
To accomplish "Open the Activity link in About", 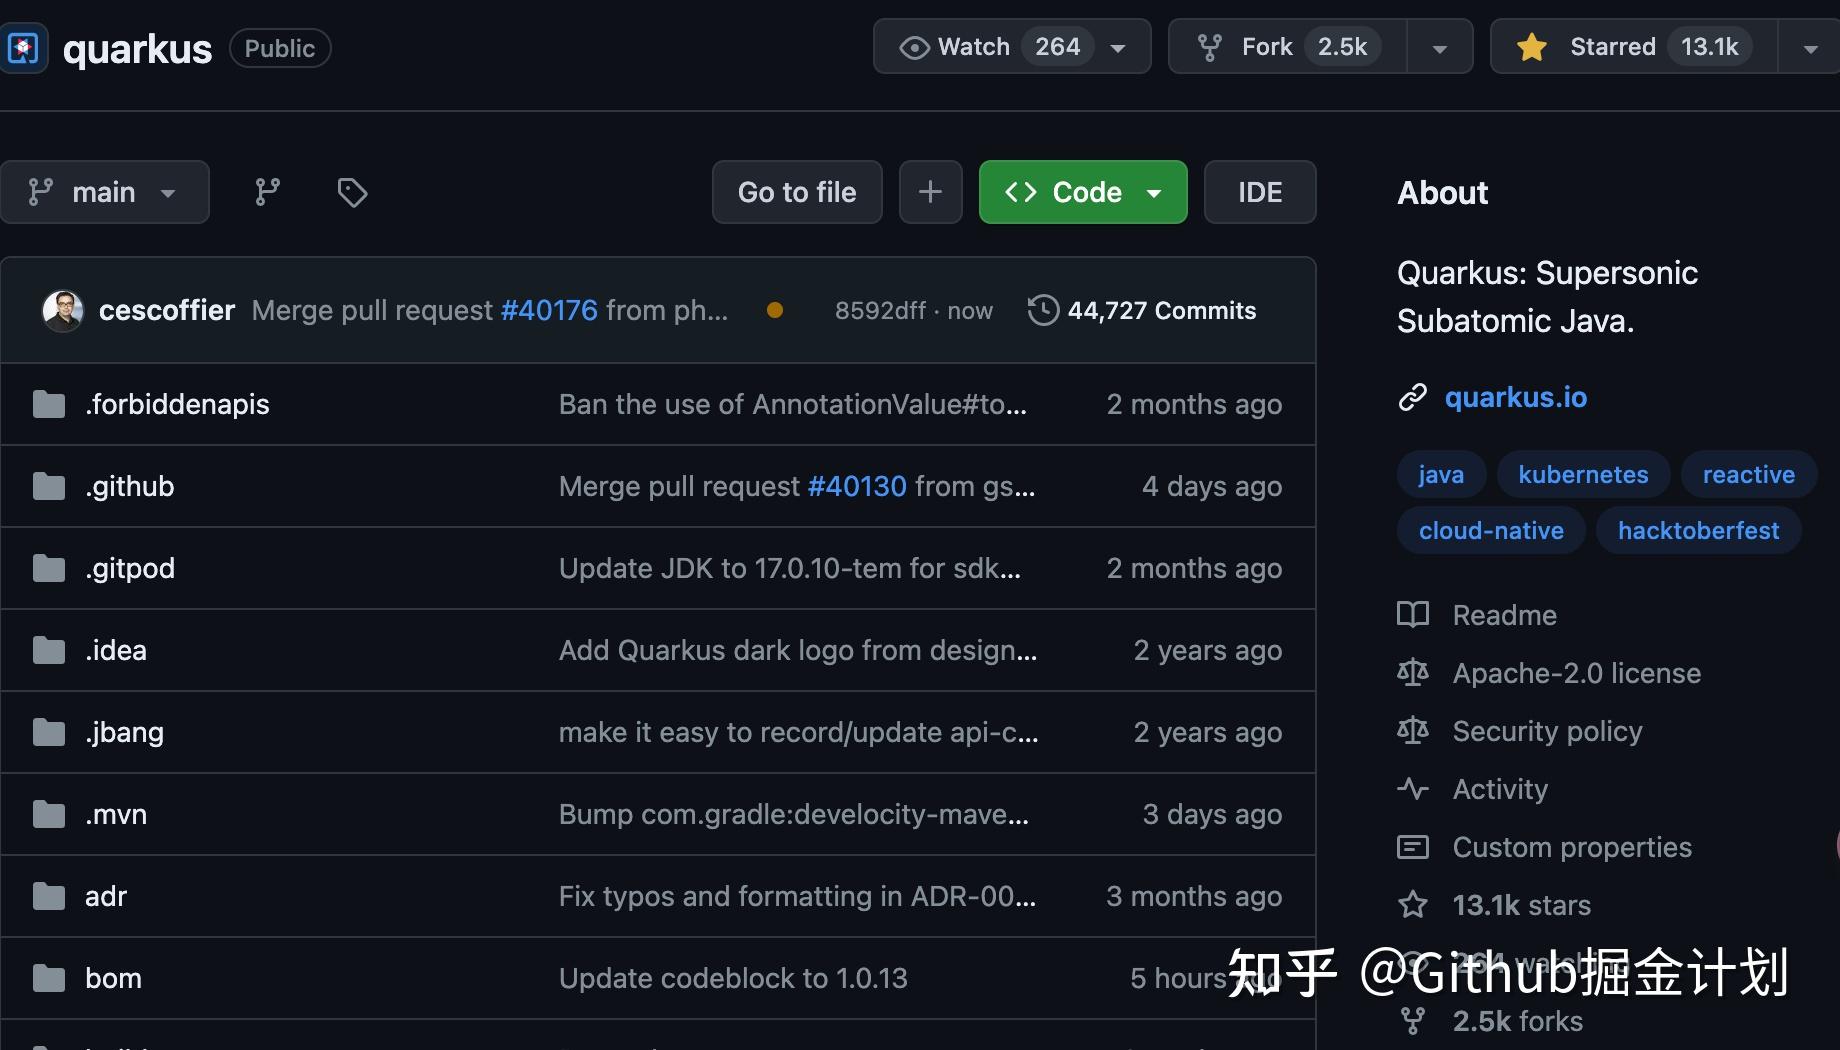I will tap(1500, 789).
